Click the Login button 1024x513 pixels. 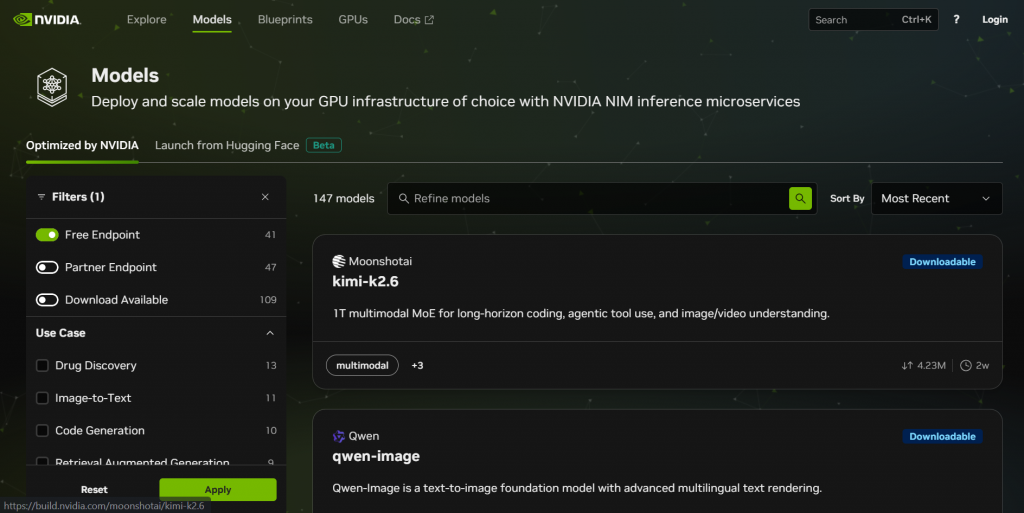click(x=995, y=20)
